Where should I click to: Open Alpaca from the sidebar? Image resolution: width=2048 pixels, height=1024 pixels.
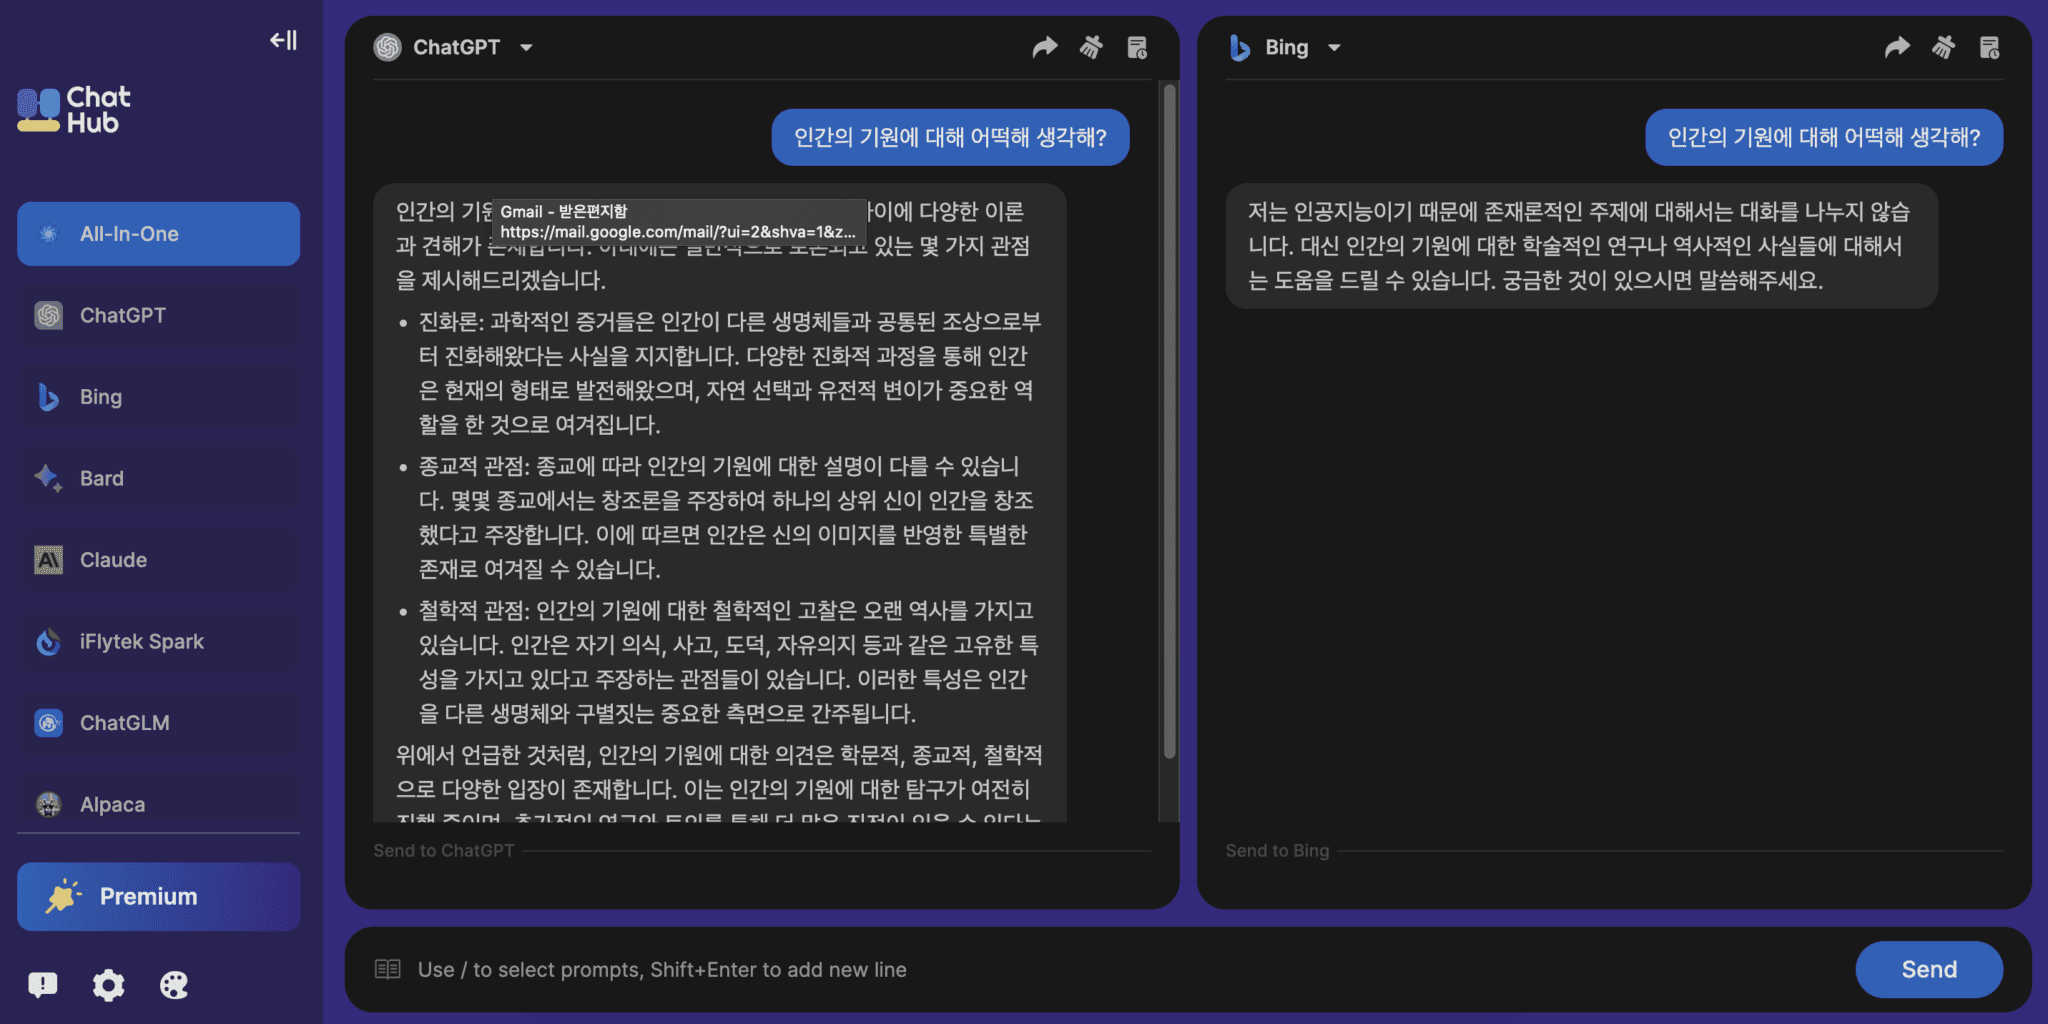click(158, 804)
